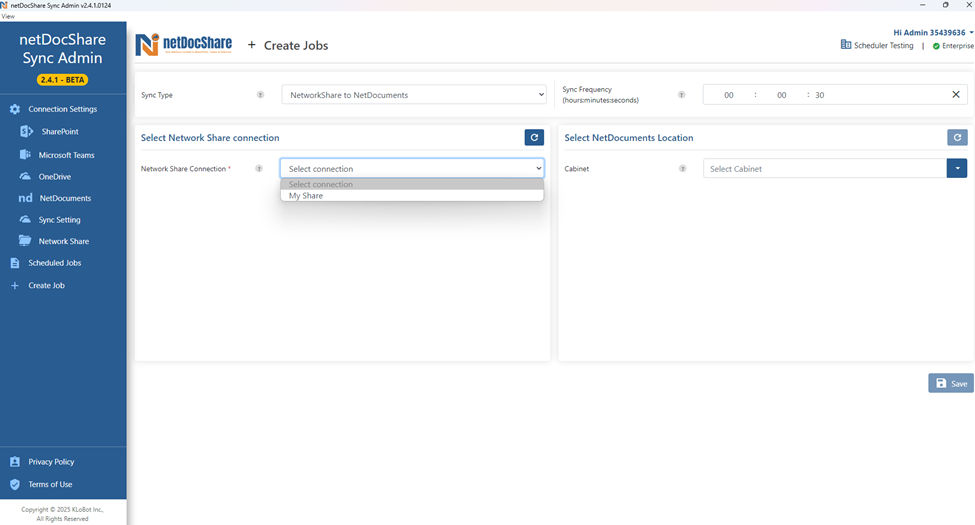Open the Sync Type dropdown
Image resolution: width=975 pixels, height=525 pixels.
pyautogui.click(x=414, y=95)
